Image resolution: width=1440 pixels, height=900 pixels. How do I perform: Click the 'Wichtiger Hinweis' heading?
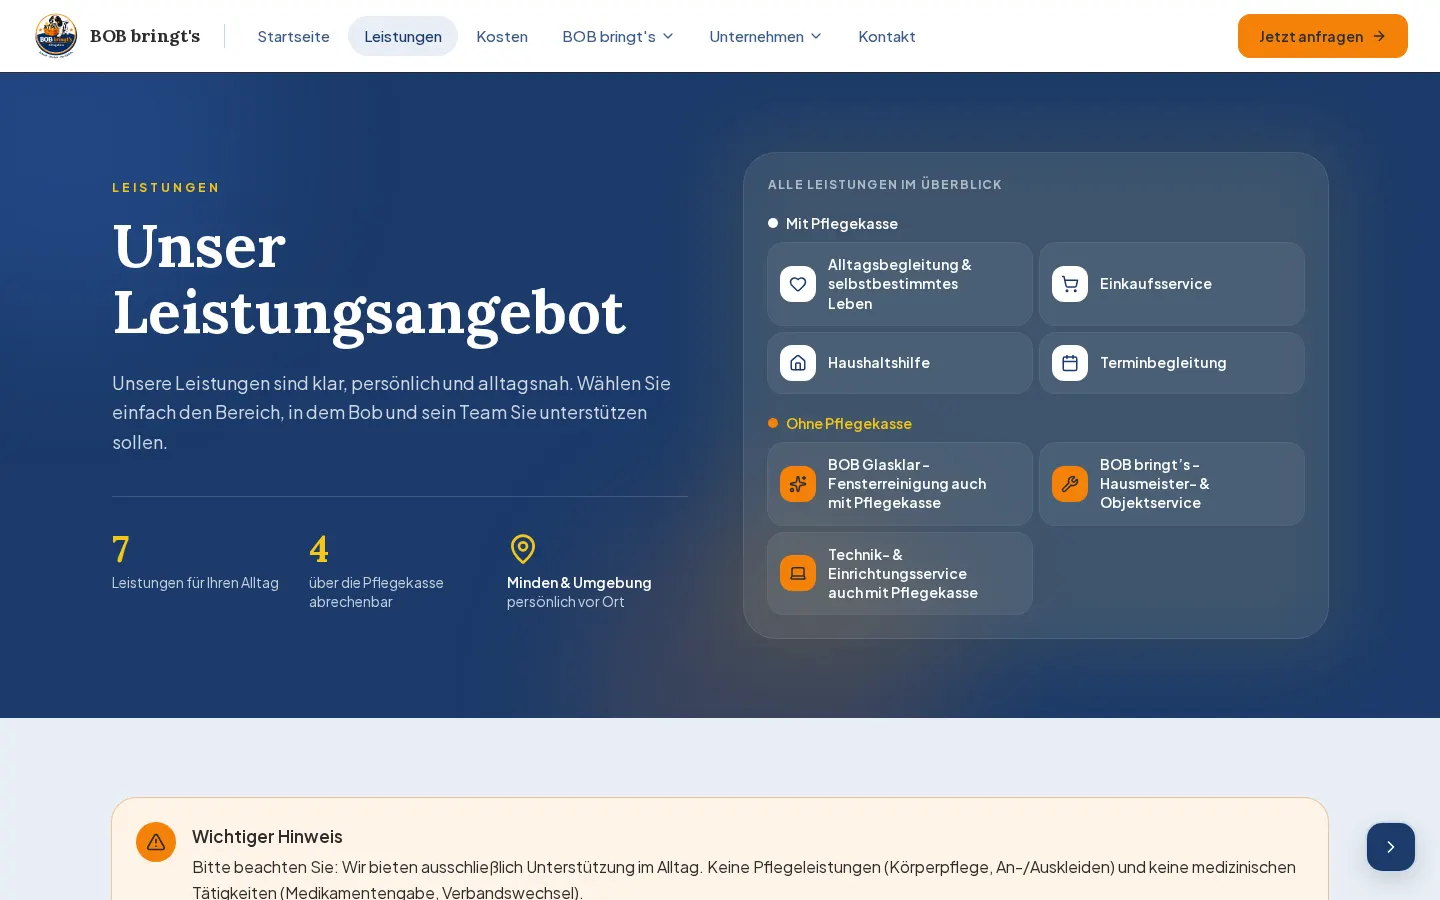(x=267, y=836)
